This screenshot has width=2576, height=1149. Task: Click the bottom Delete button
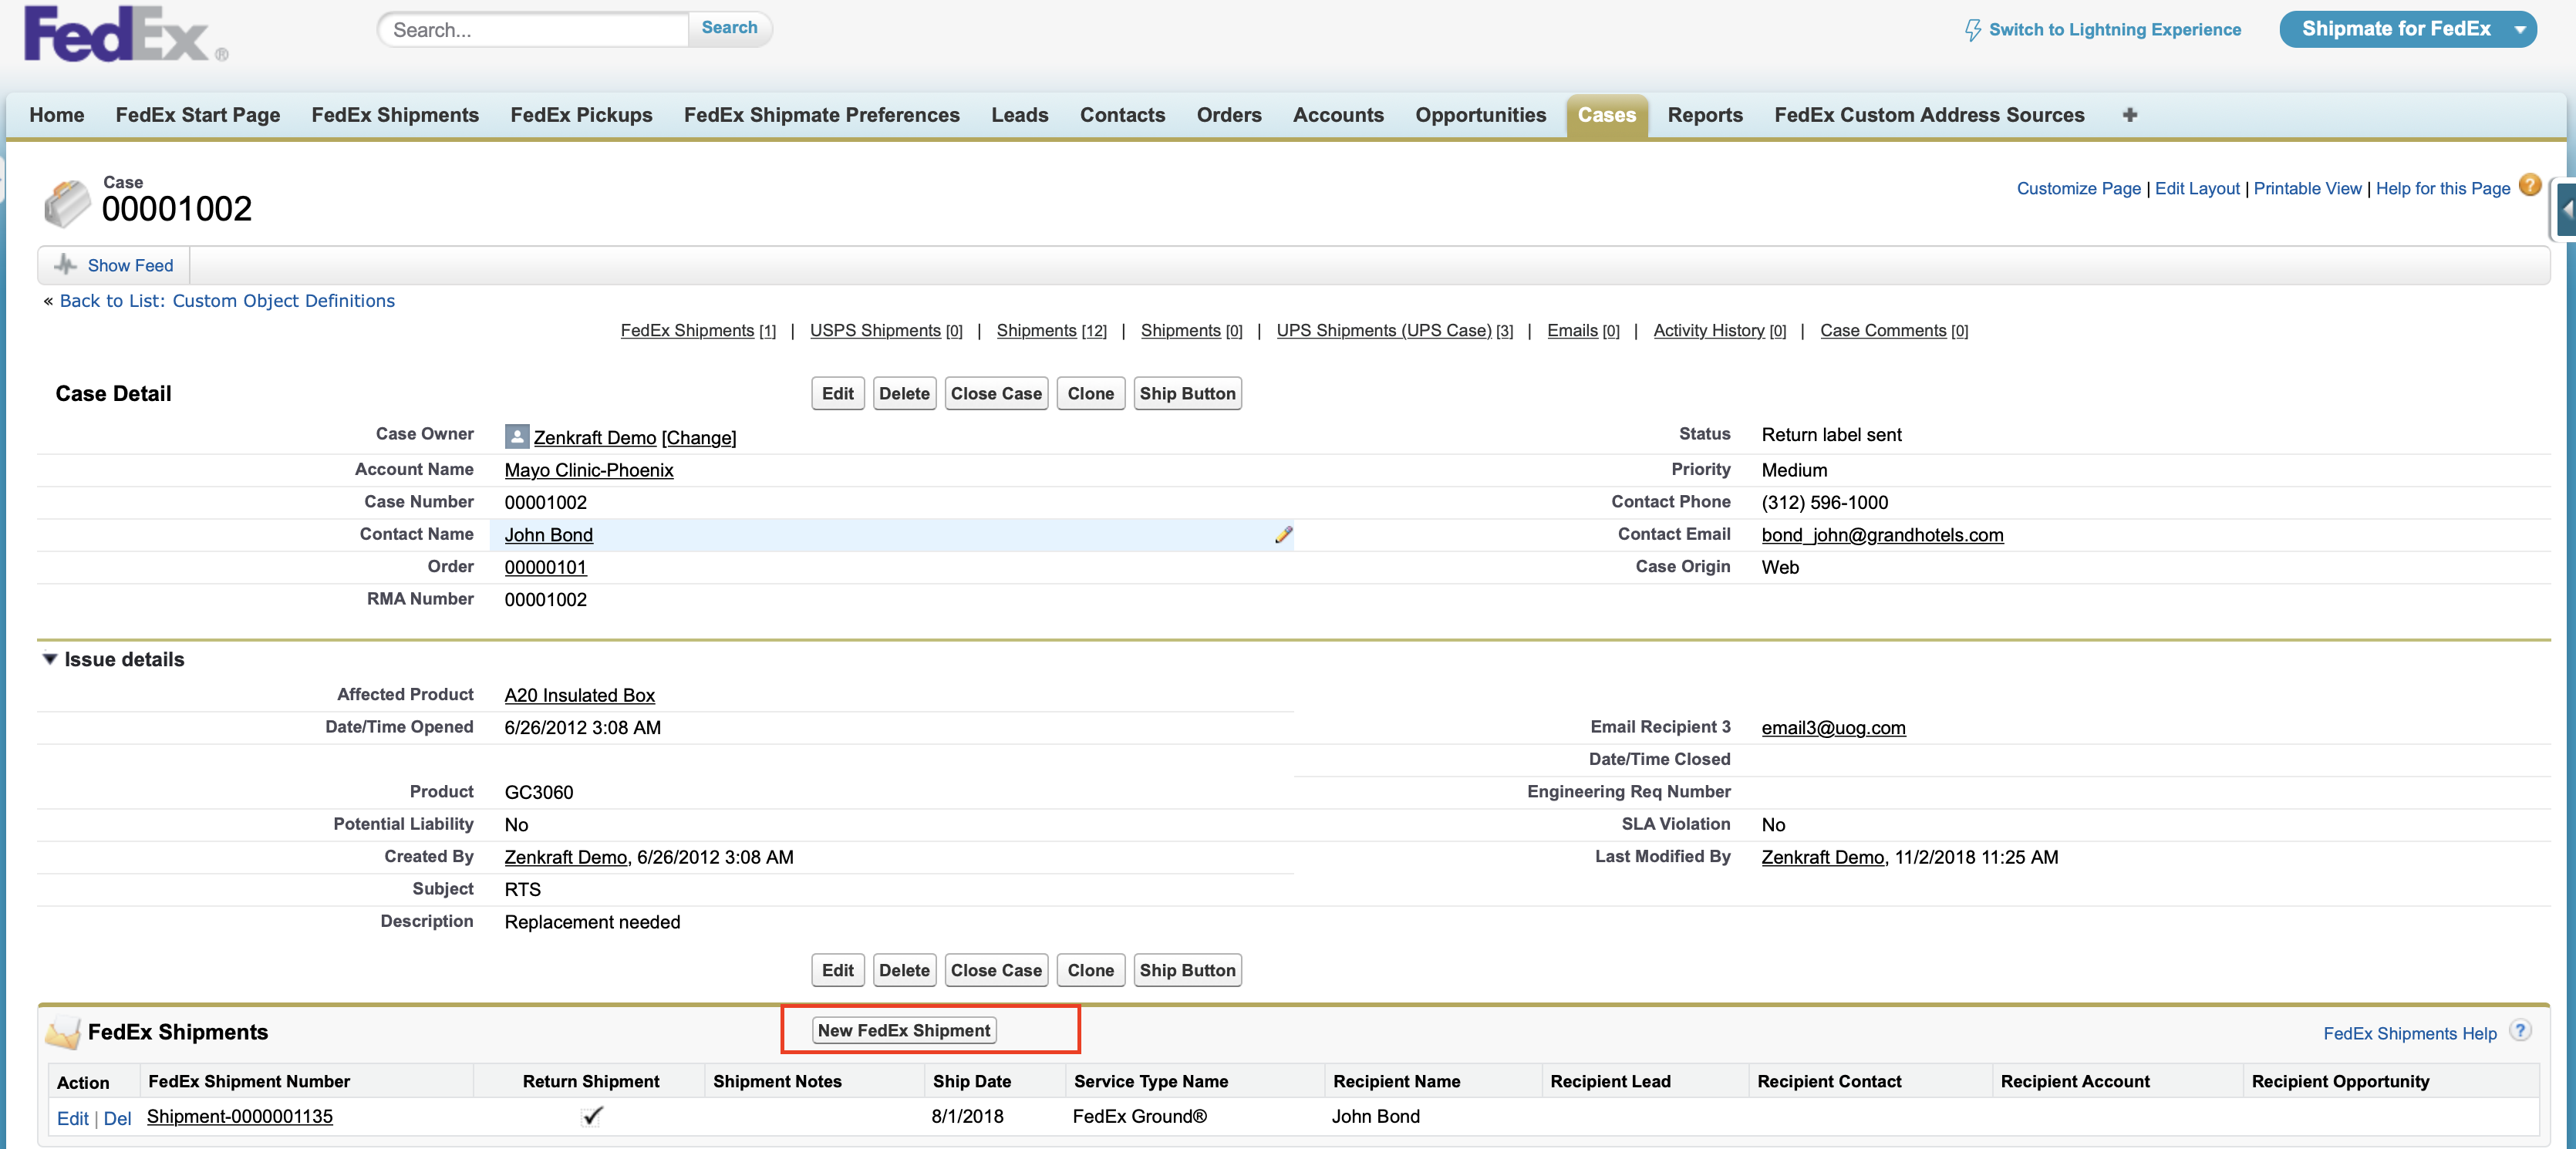tap(904, 970)
